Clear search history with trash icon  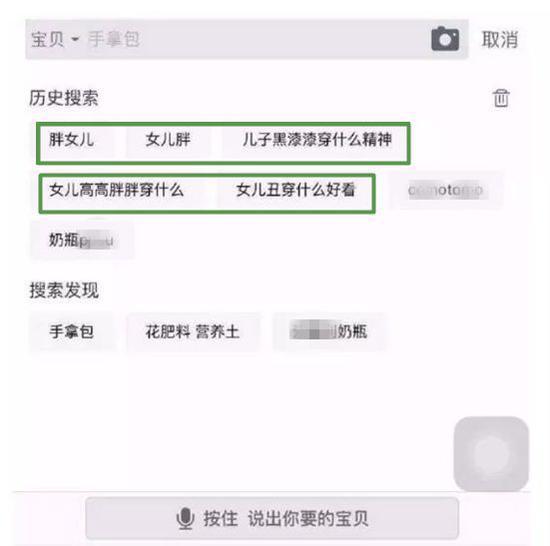501,98
